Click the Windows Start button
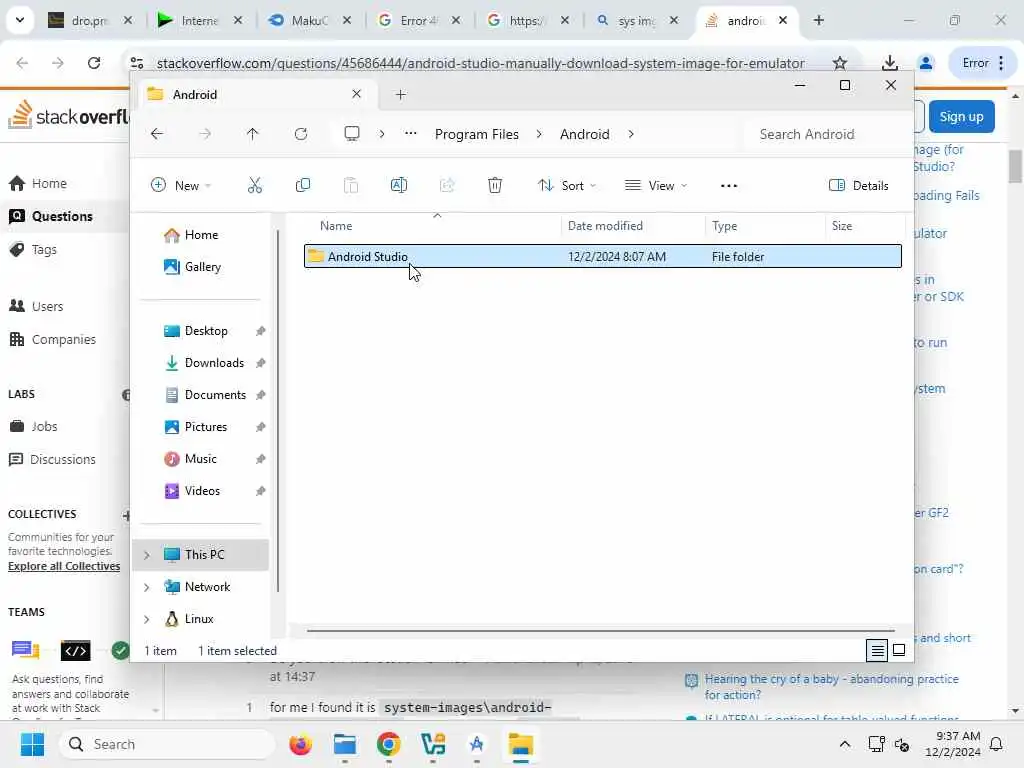 pos(32,744)
